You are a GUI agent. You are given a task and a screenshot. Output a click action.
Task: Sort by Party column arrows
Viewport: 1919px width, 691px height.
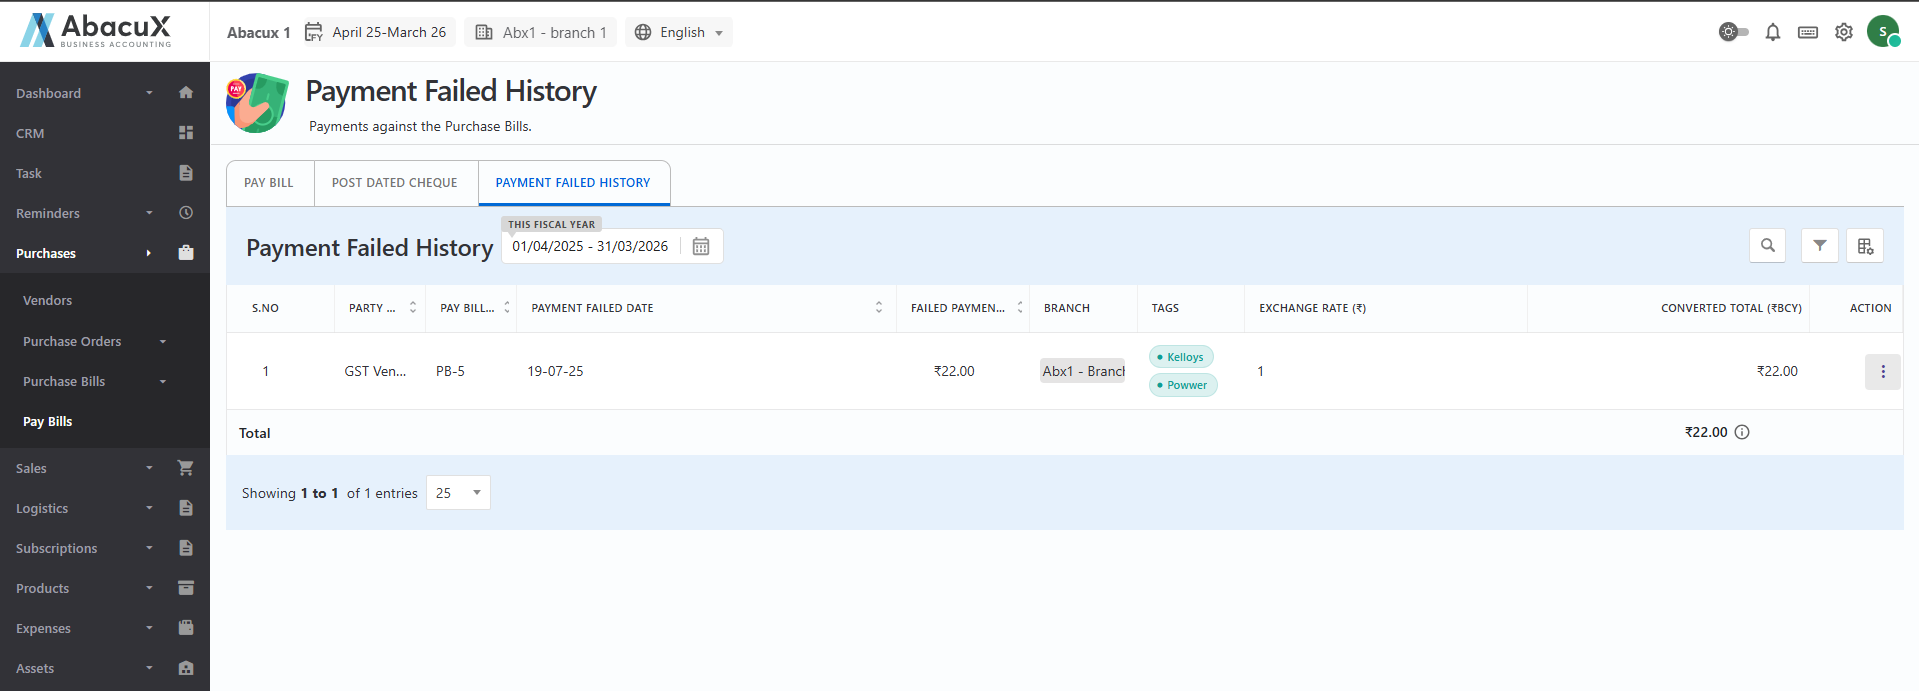[x=412, y=308]
